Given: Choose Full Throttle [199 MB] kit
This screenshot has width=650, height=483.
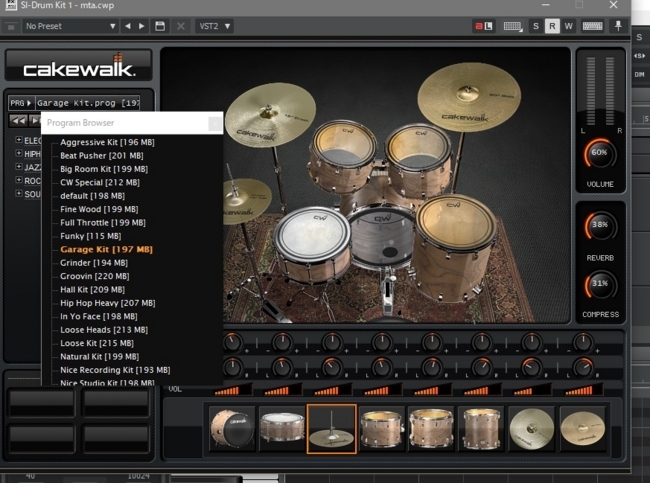Looking at the screenshot, I should (x=103, y=223).
